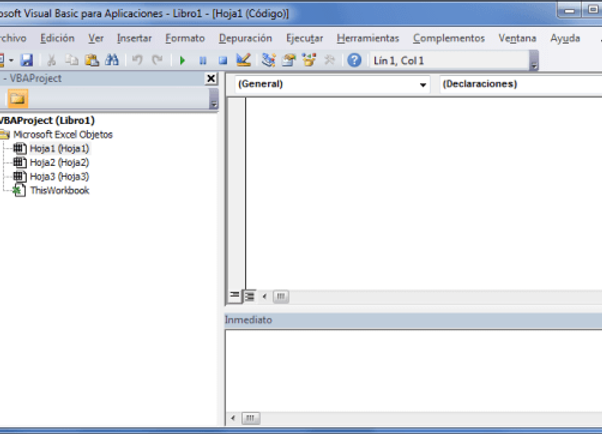Click the Undo arrow icon
Image resolution: width=602 pixels, height=434 pixels.
click(137, 60)
